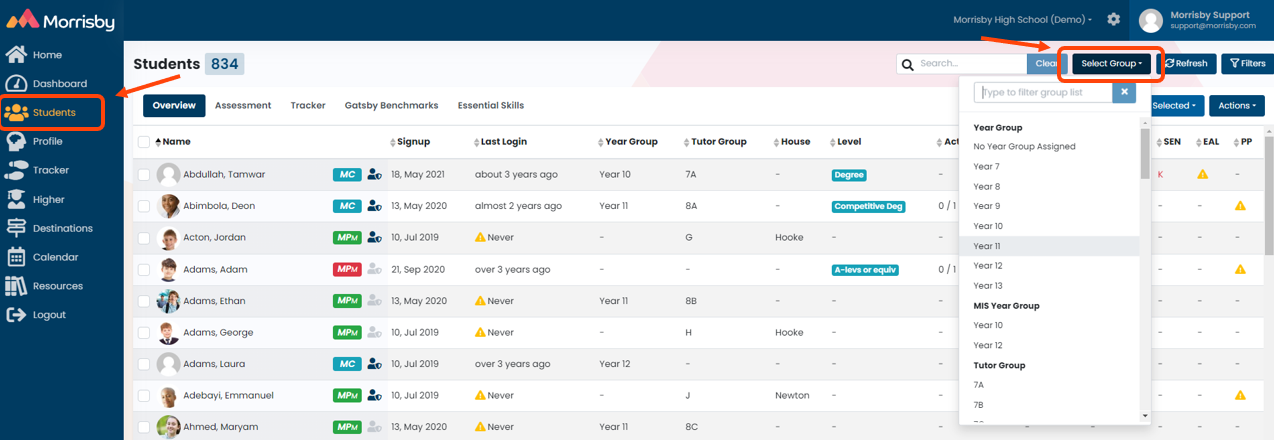This screenshot has height=440, width=1274.
Task: Open the Actions dropdown
Action: tap(1237, 106)
